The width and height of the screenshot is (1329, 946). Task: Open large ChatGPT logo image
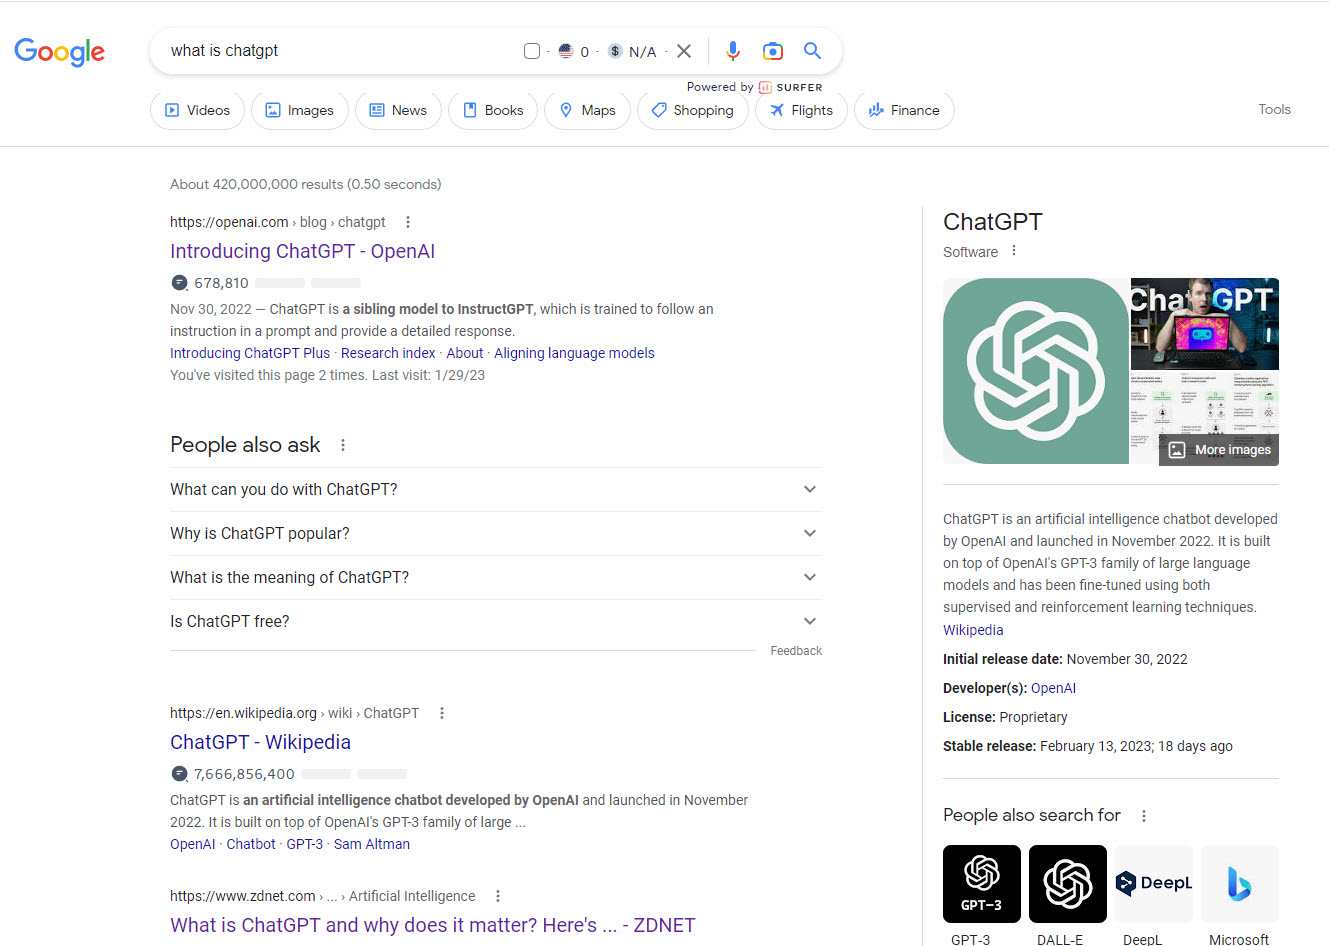(1036, 371)
